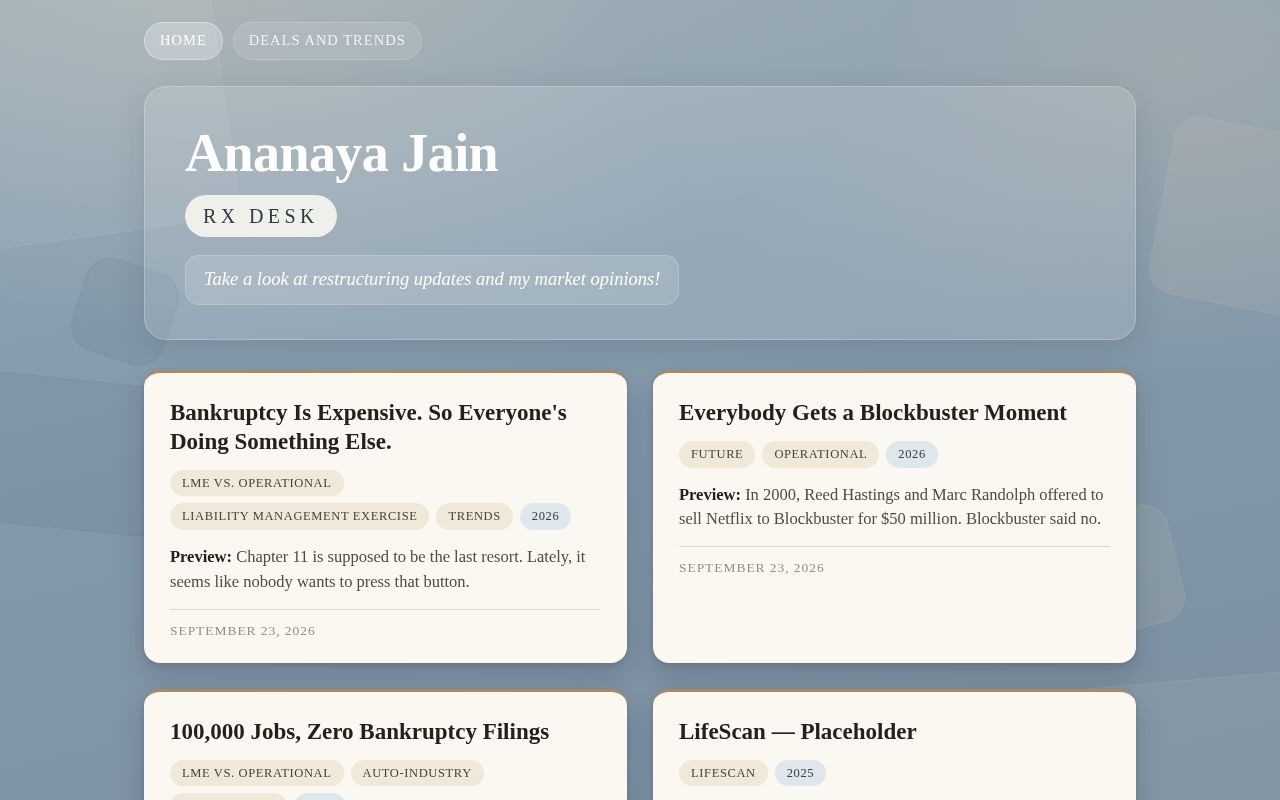Click 2026 tag on Blockbuster Moment card
This screenshot has width=1280, height=800.
click(x=912, y=454)
